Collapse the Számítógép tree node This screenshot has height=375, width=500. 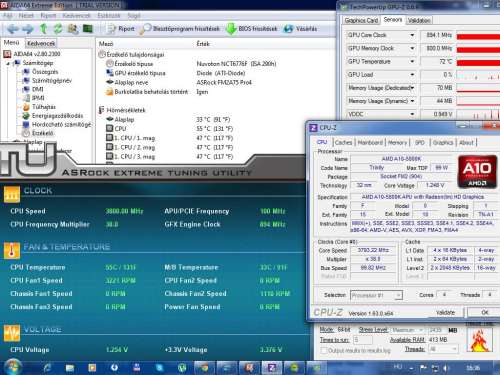(8, 63)
